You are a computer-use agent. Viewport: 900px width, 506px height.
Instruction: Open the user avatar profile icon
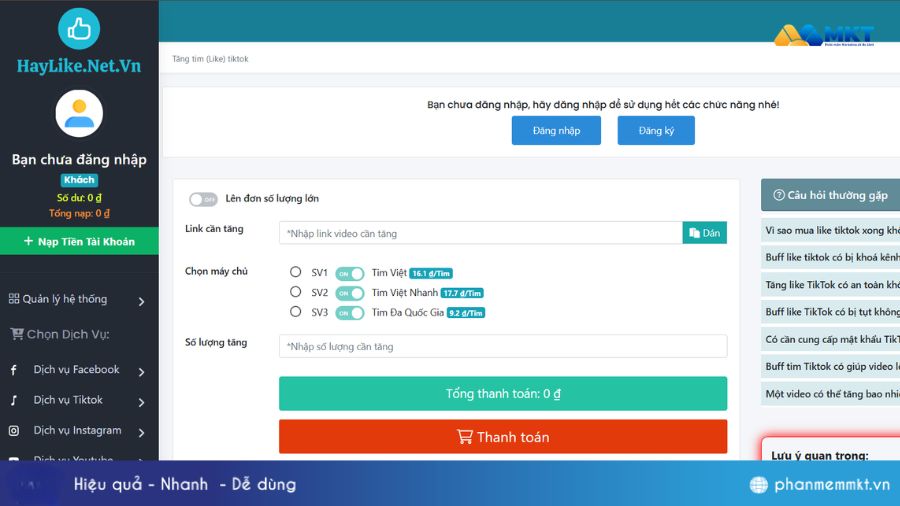click(x=79, y=114)
